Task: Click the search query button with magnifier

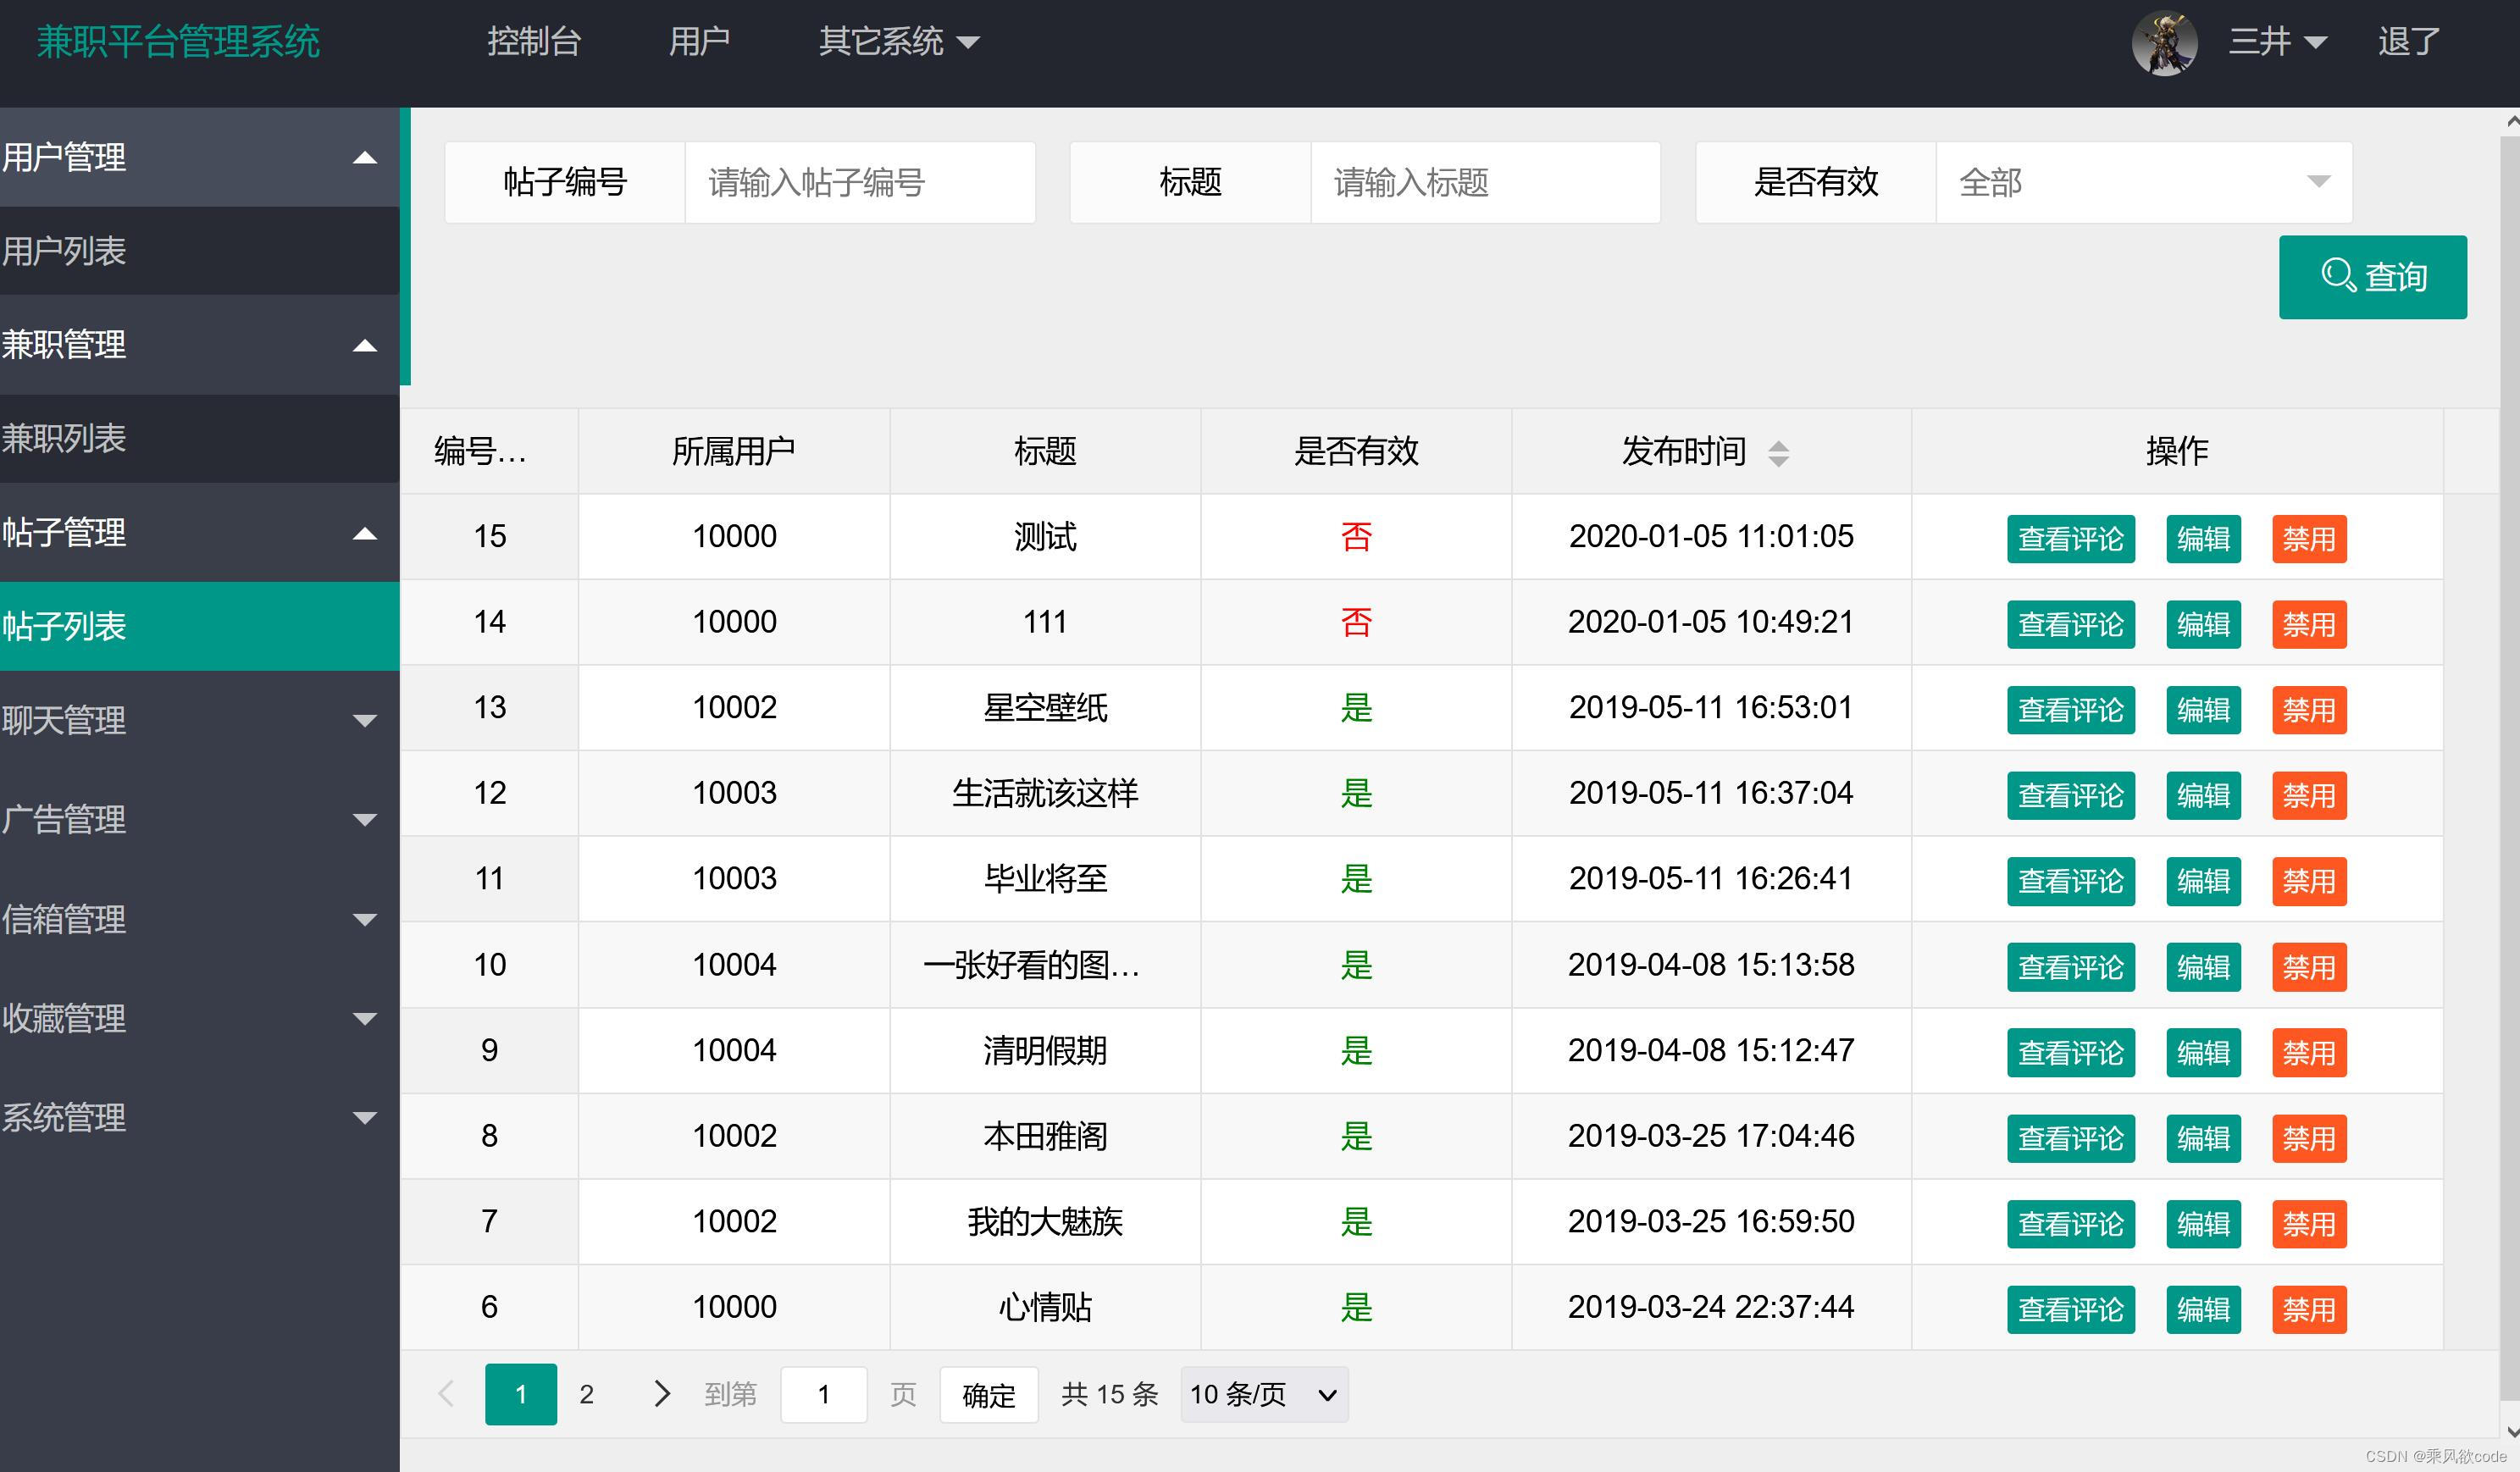Action: (x=2372, y=277)
